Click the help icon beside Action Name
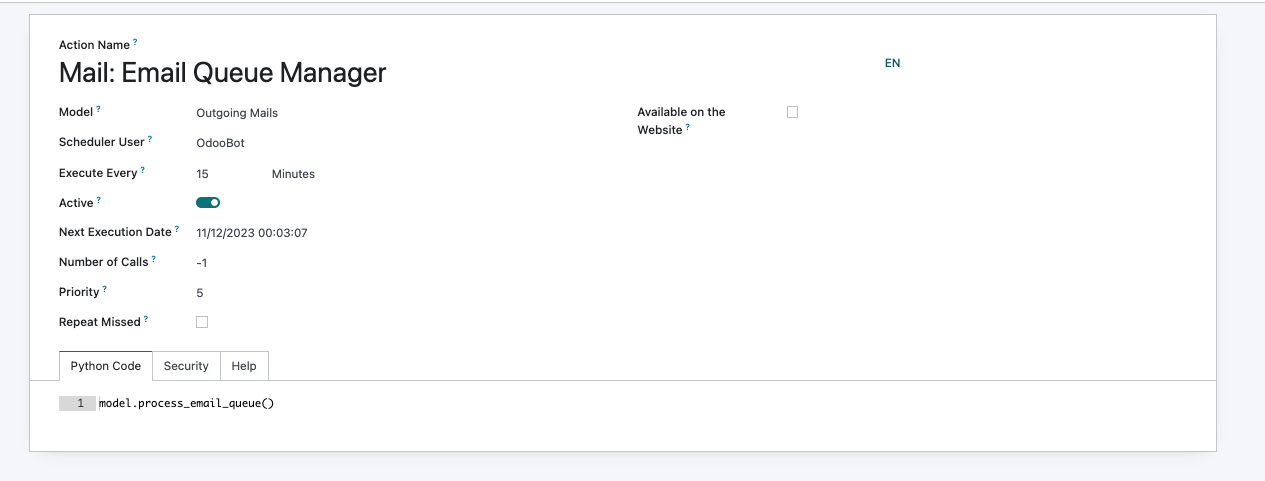Image resolution: width=1265 pixels, height=481 pixels. (x=136, y=43)
